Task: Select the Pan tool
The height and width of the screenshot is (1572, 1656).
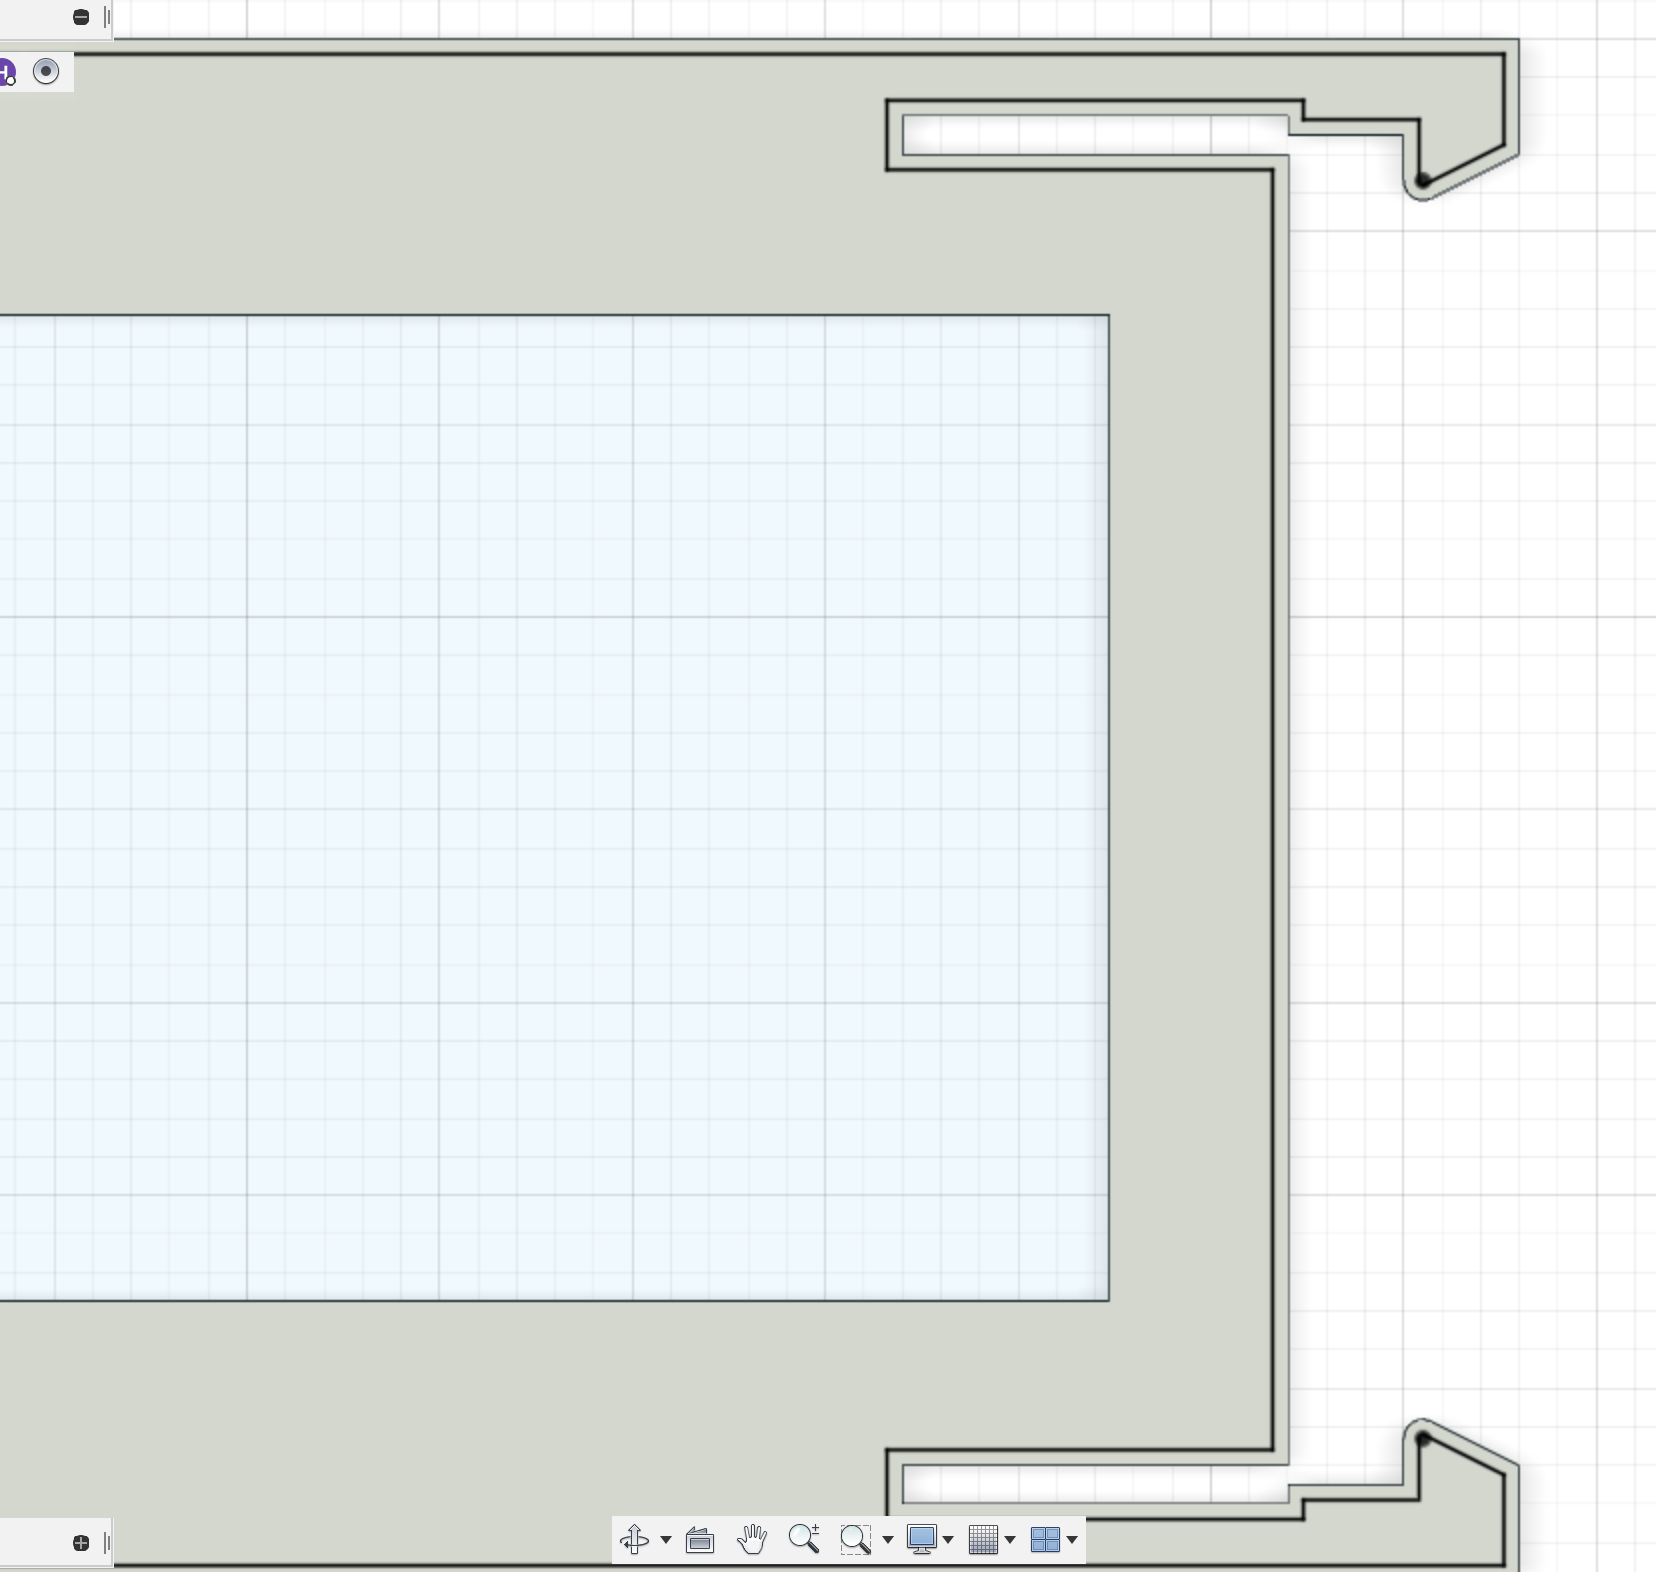Action: click(x=752, y=1540)
